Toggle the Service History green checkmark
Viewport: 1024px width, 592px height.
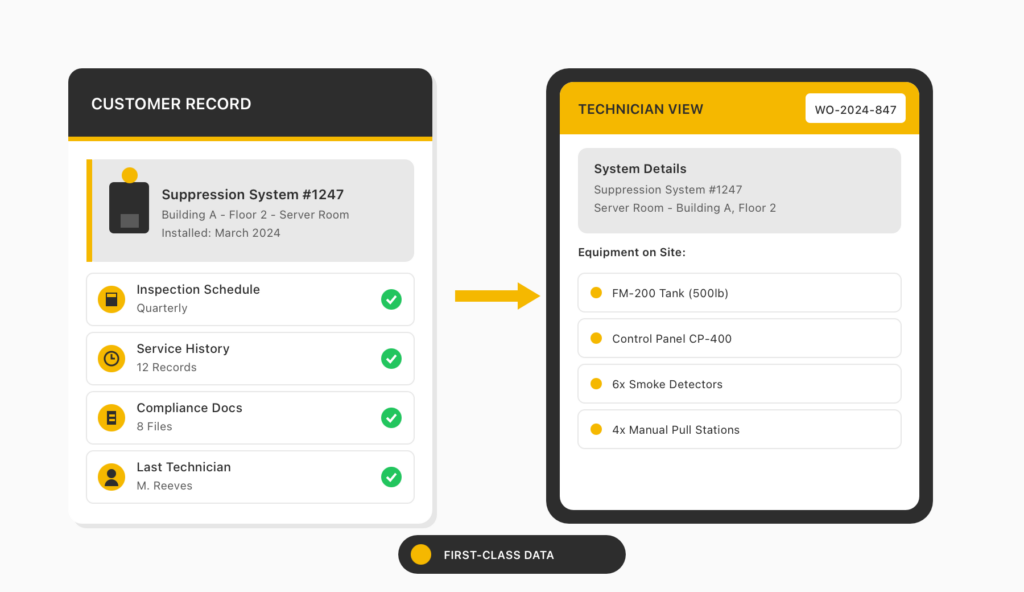pos(391,358)
